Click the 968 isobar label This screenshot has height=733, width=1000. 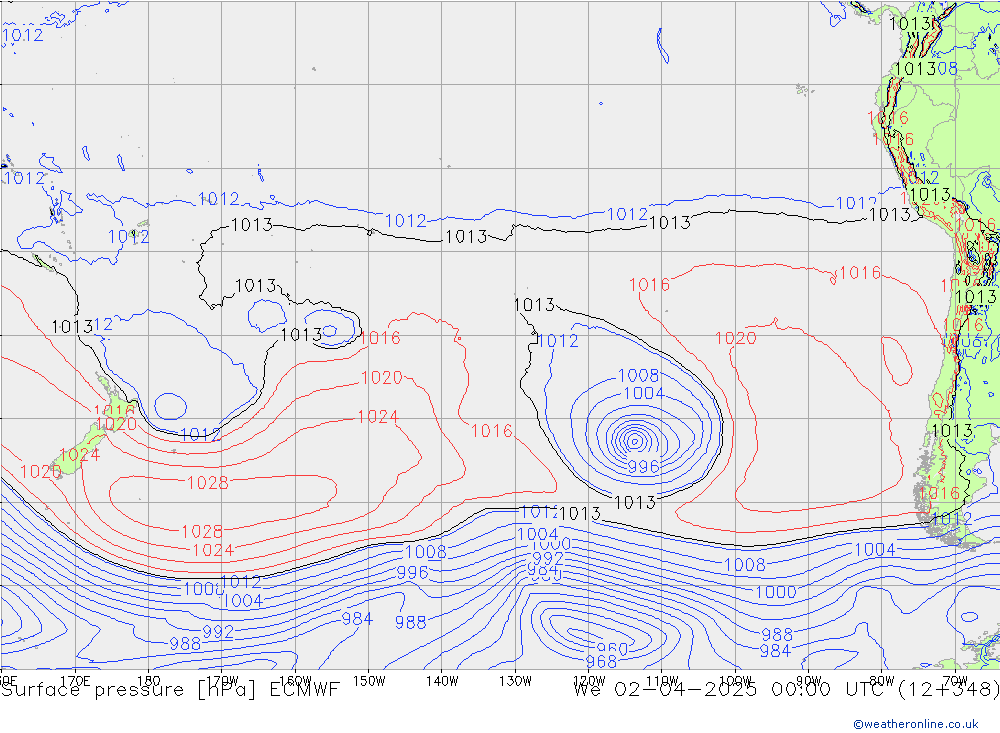pyautogui.click(x=601, y=662)
